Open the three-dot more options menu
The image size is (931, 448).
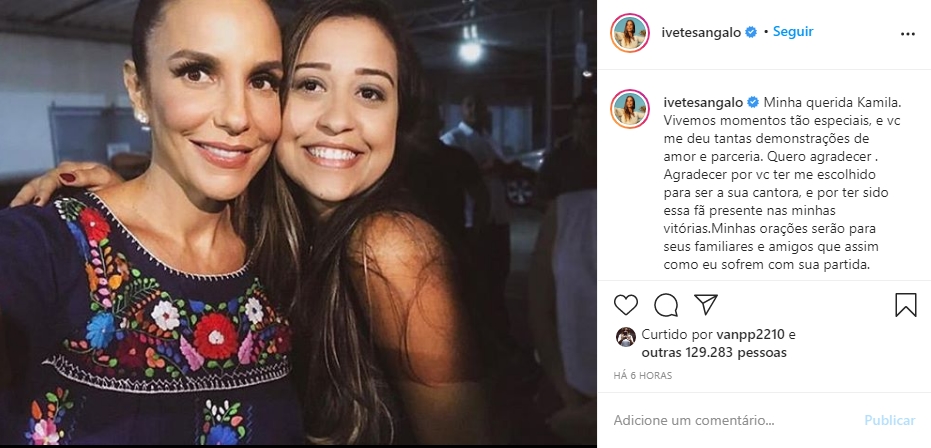pos(907,33)
